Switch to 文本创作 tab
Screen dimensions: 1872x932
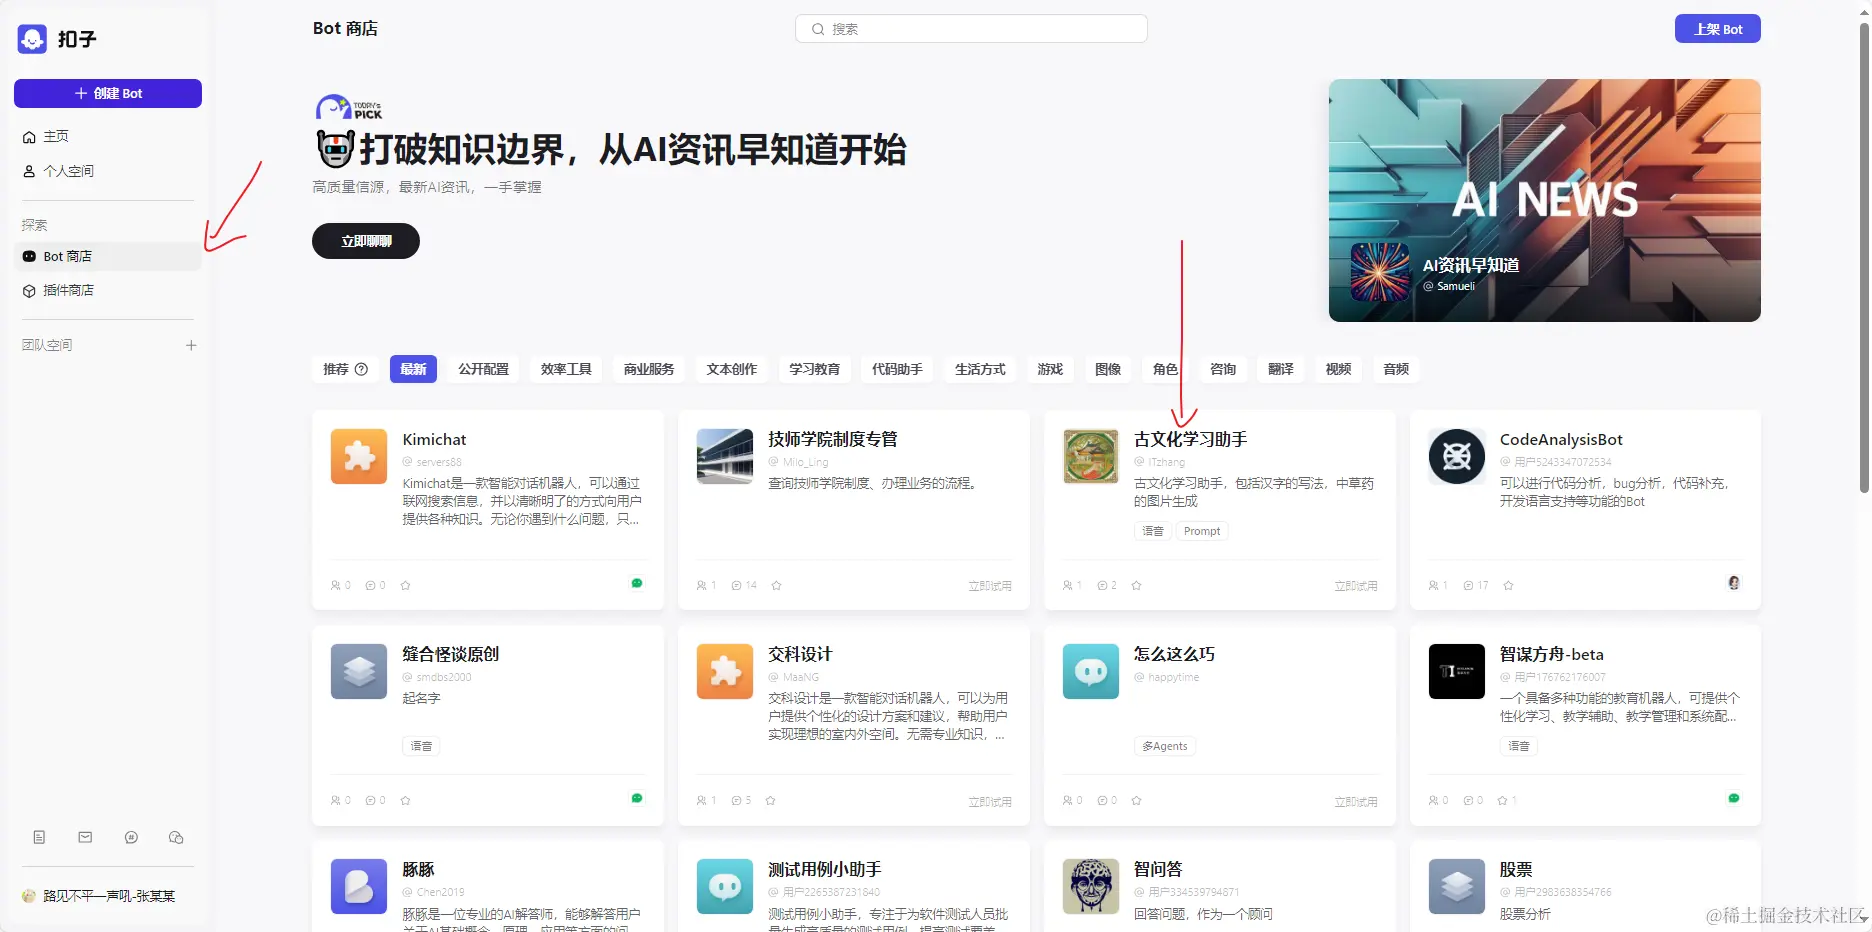pyautogui.click(x=732, y=369)
